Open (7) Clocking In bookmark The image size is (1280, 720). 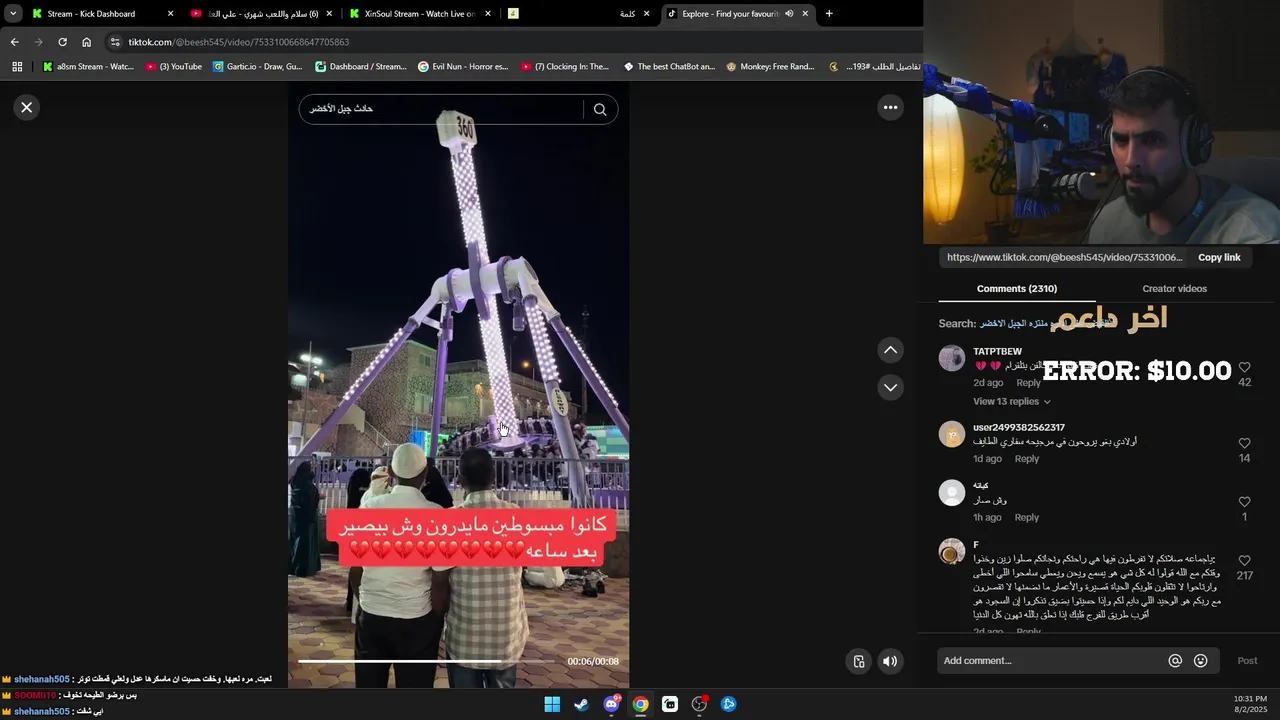tap(565, 67)
